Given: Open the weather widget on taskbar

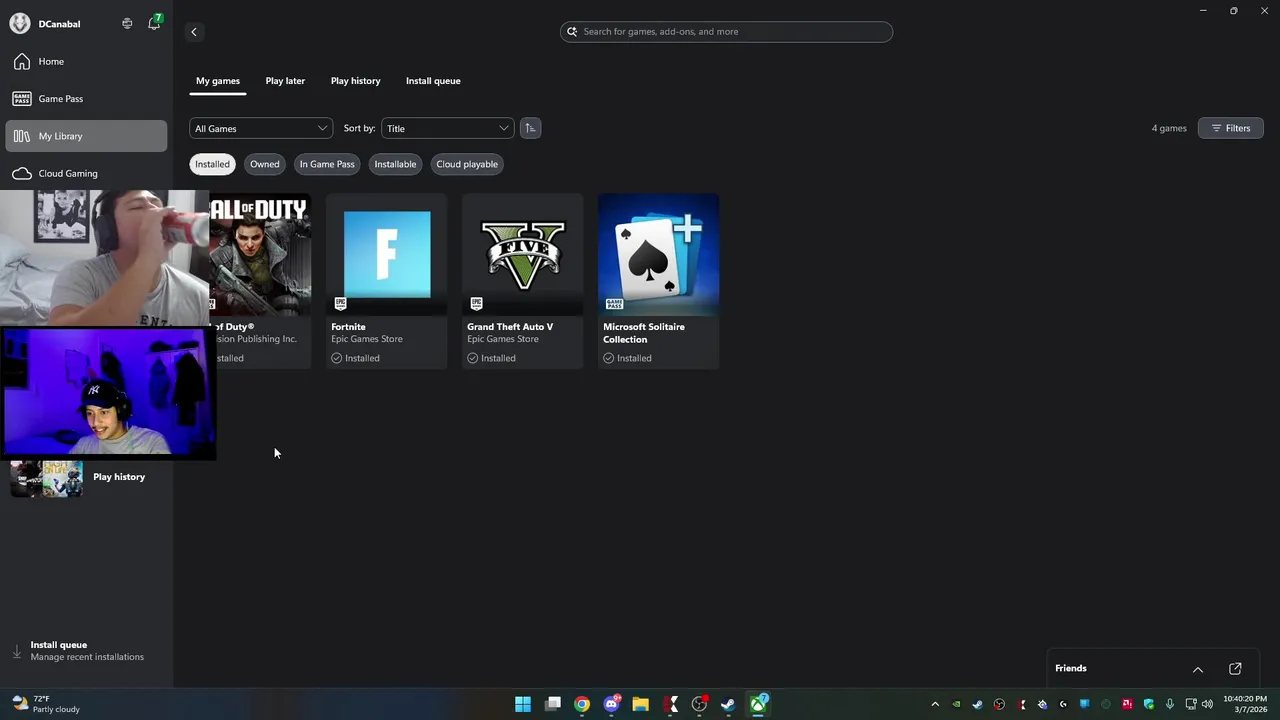Looking at the screenshot, I should tap(46, 704).
